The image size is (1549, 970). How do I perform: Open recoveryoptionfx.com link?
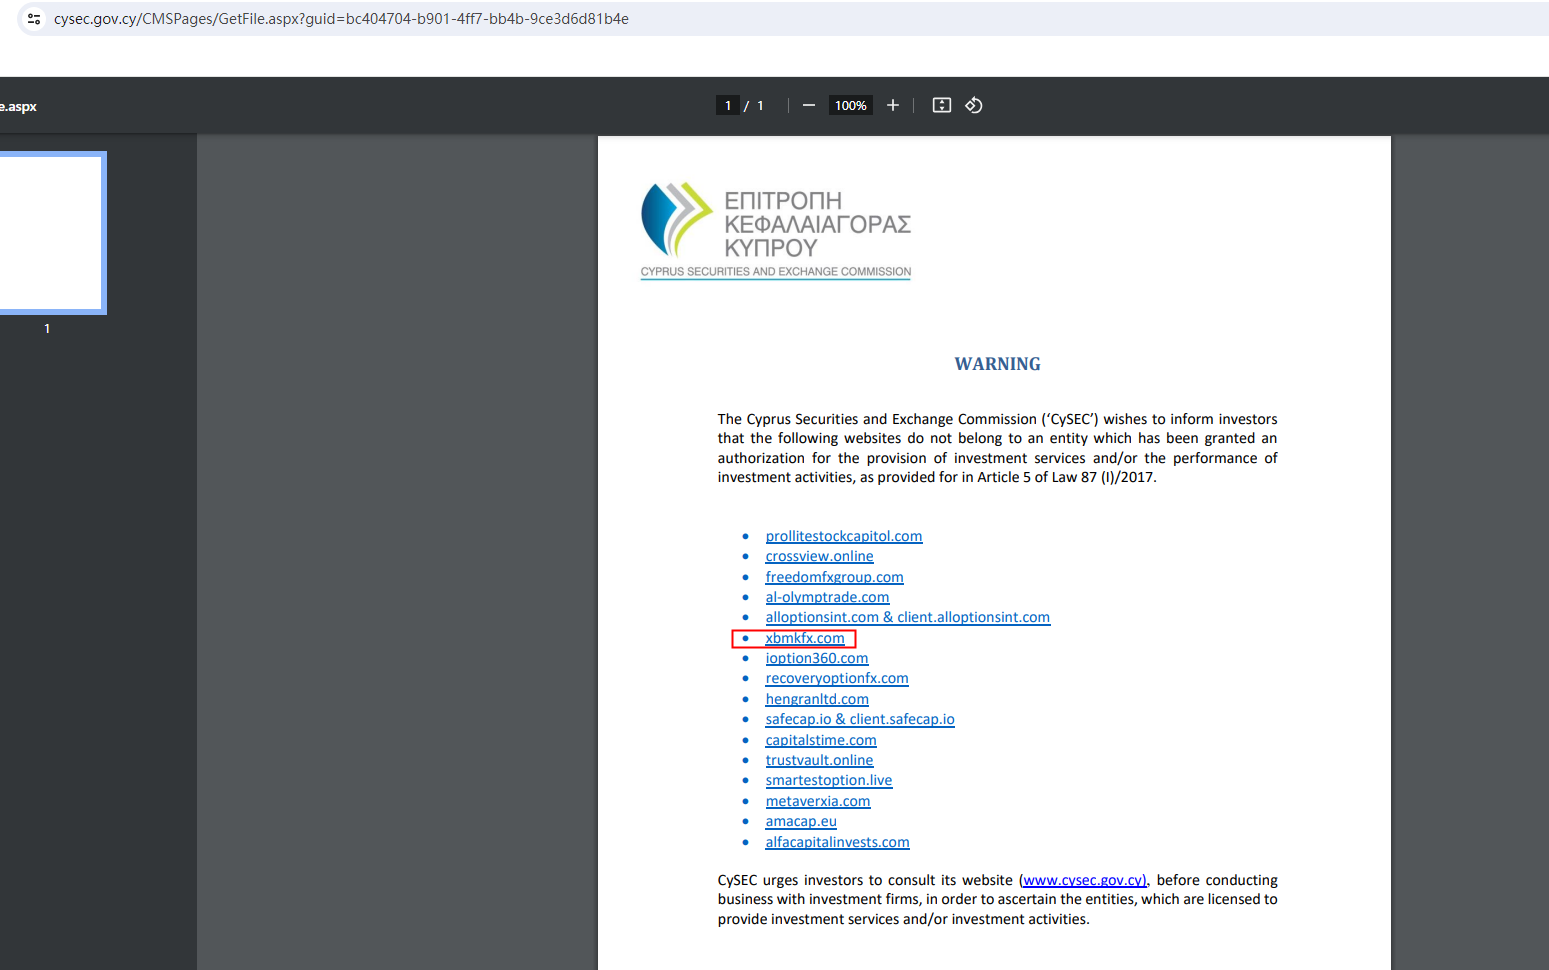pos(837,678)
